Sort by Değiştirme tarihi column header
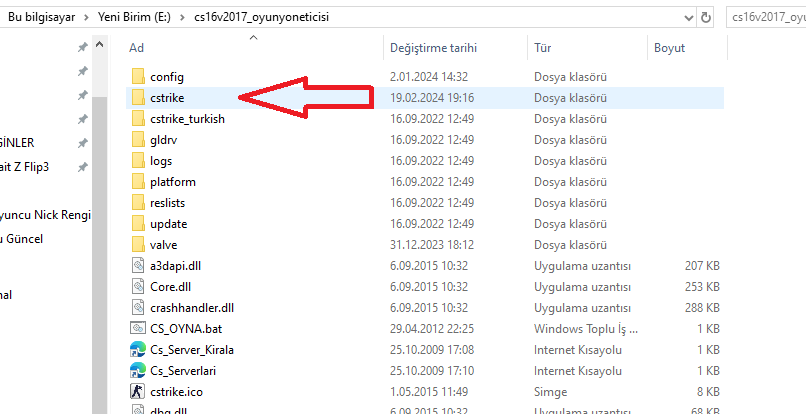Screen dimensions: 806x414 tap(433, 48)
